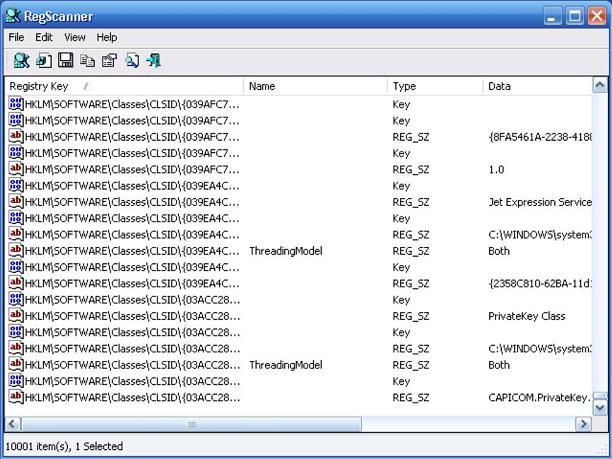Select the data starting "{8FA5461A-2238"
Image resolution: width=612 pixels, height=459 pixels.
tap(540, 137)
